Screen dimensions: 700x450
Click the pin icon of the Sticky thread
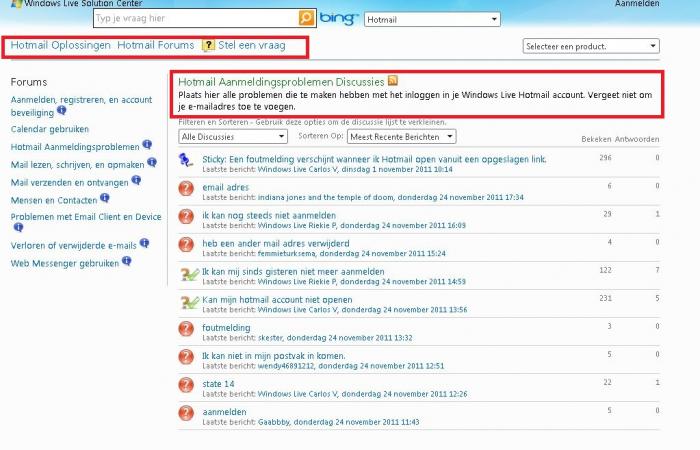click(x=186, y=160)
